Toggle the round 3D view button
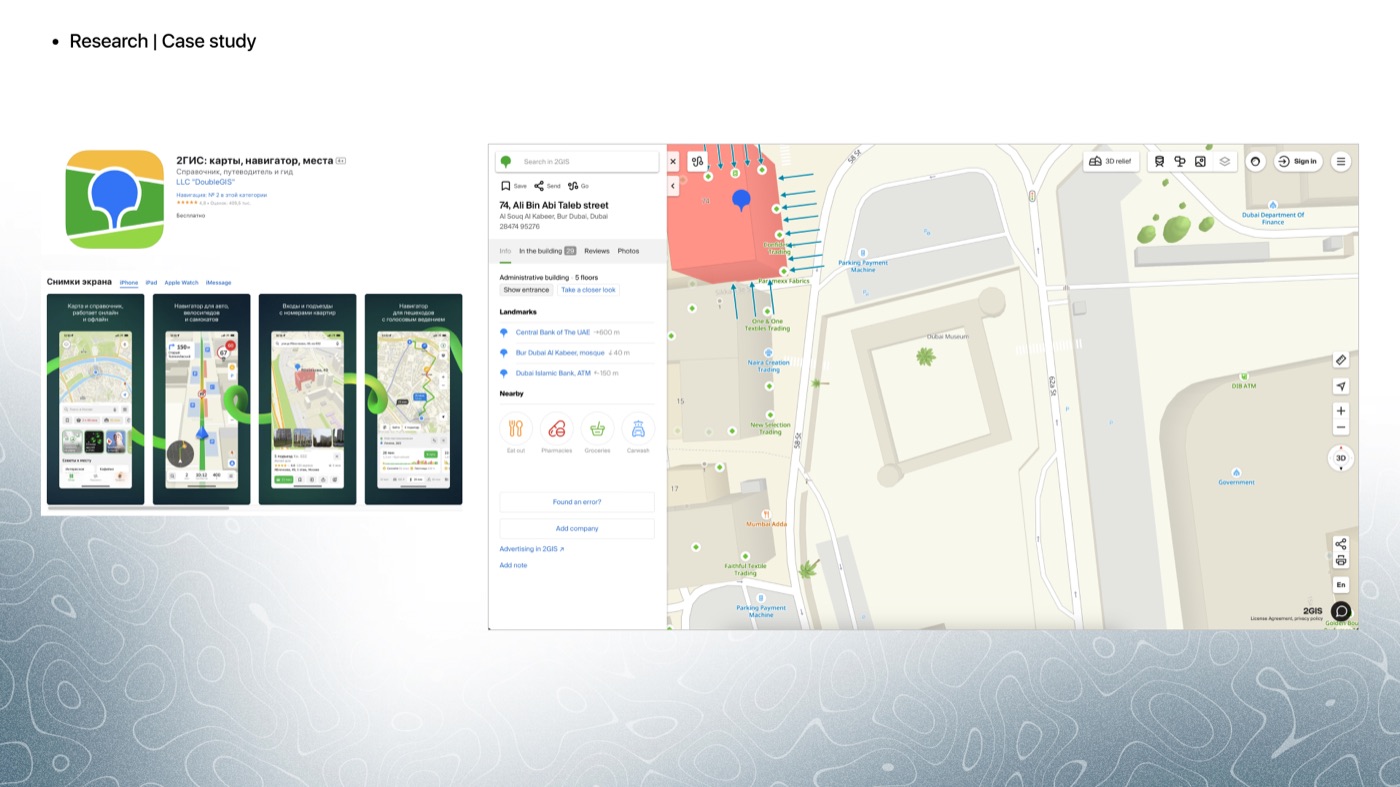Viewport: 1400px width, 787px height. pos(1341,458)
